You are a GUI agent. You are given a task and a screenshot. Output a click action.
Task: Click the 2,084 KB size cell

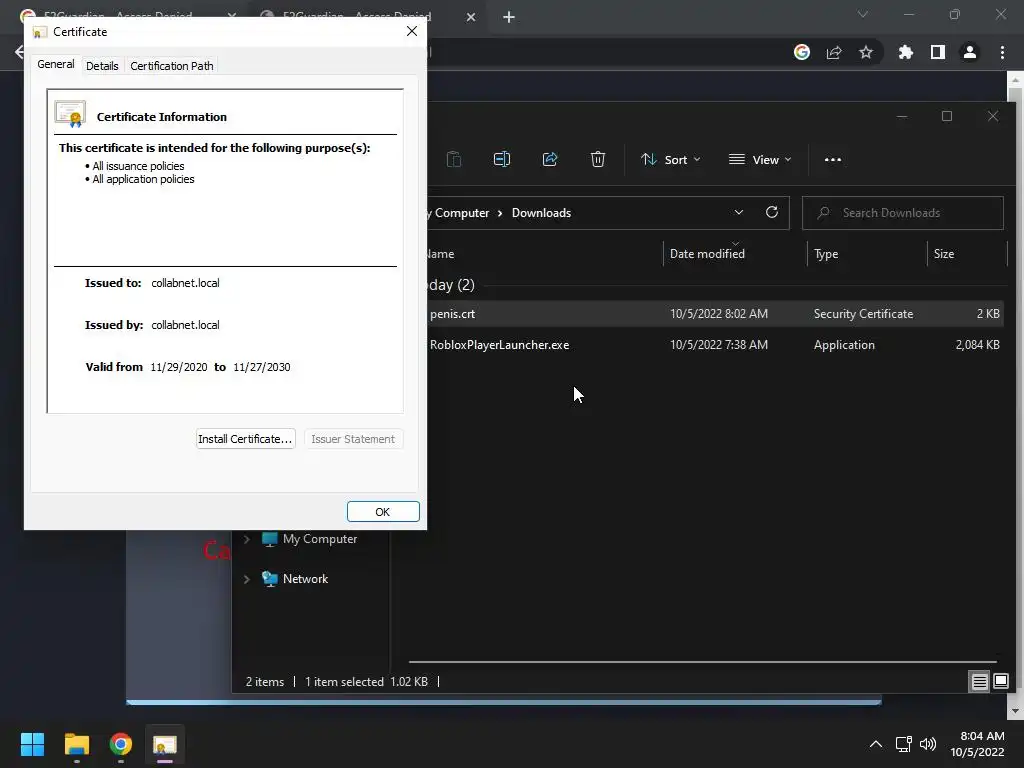point(977,345)
